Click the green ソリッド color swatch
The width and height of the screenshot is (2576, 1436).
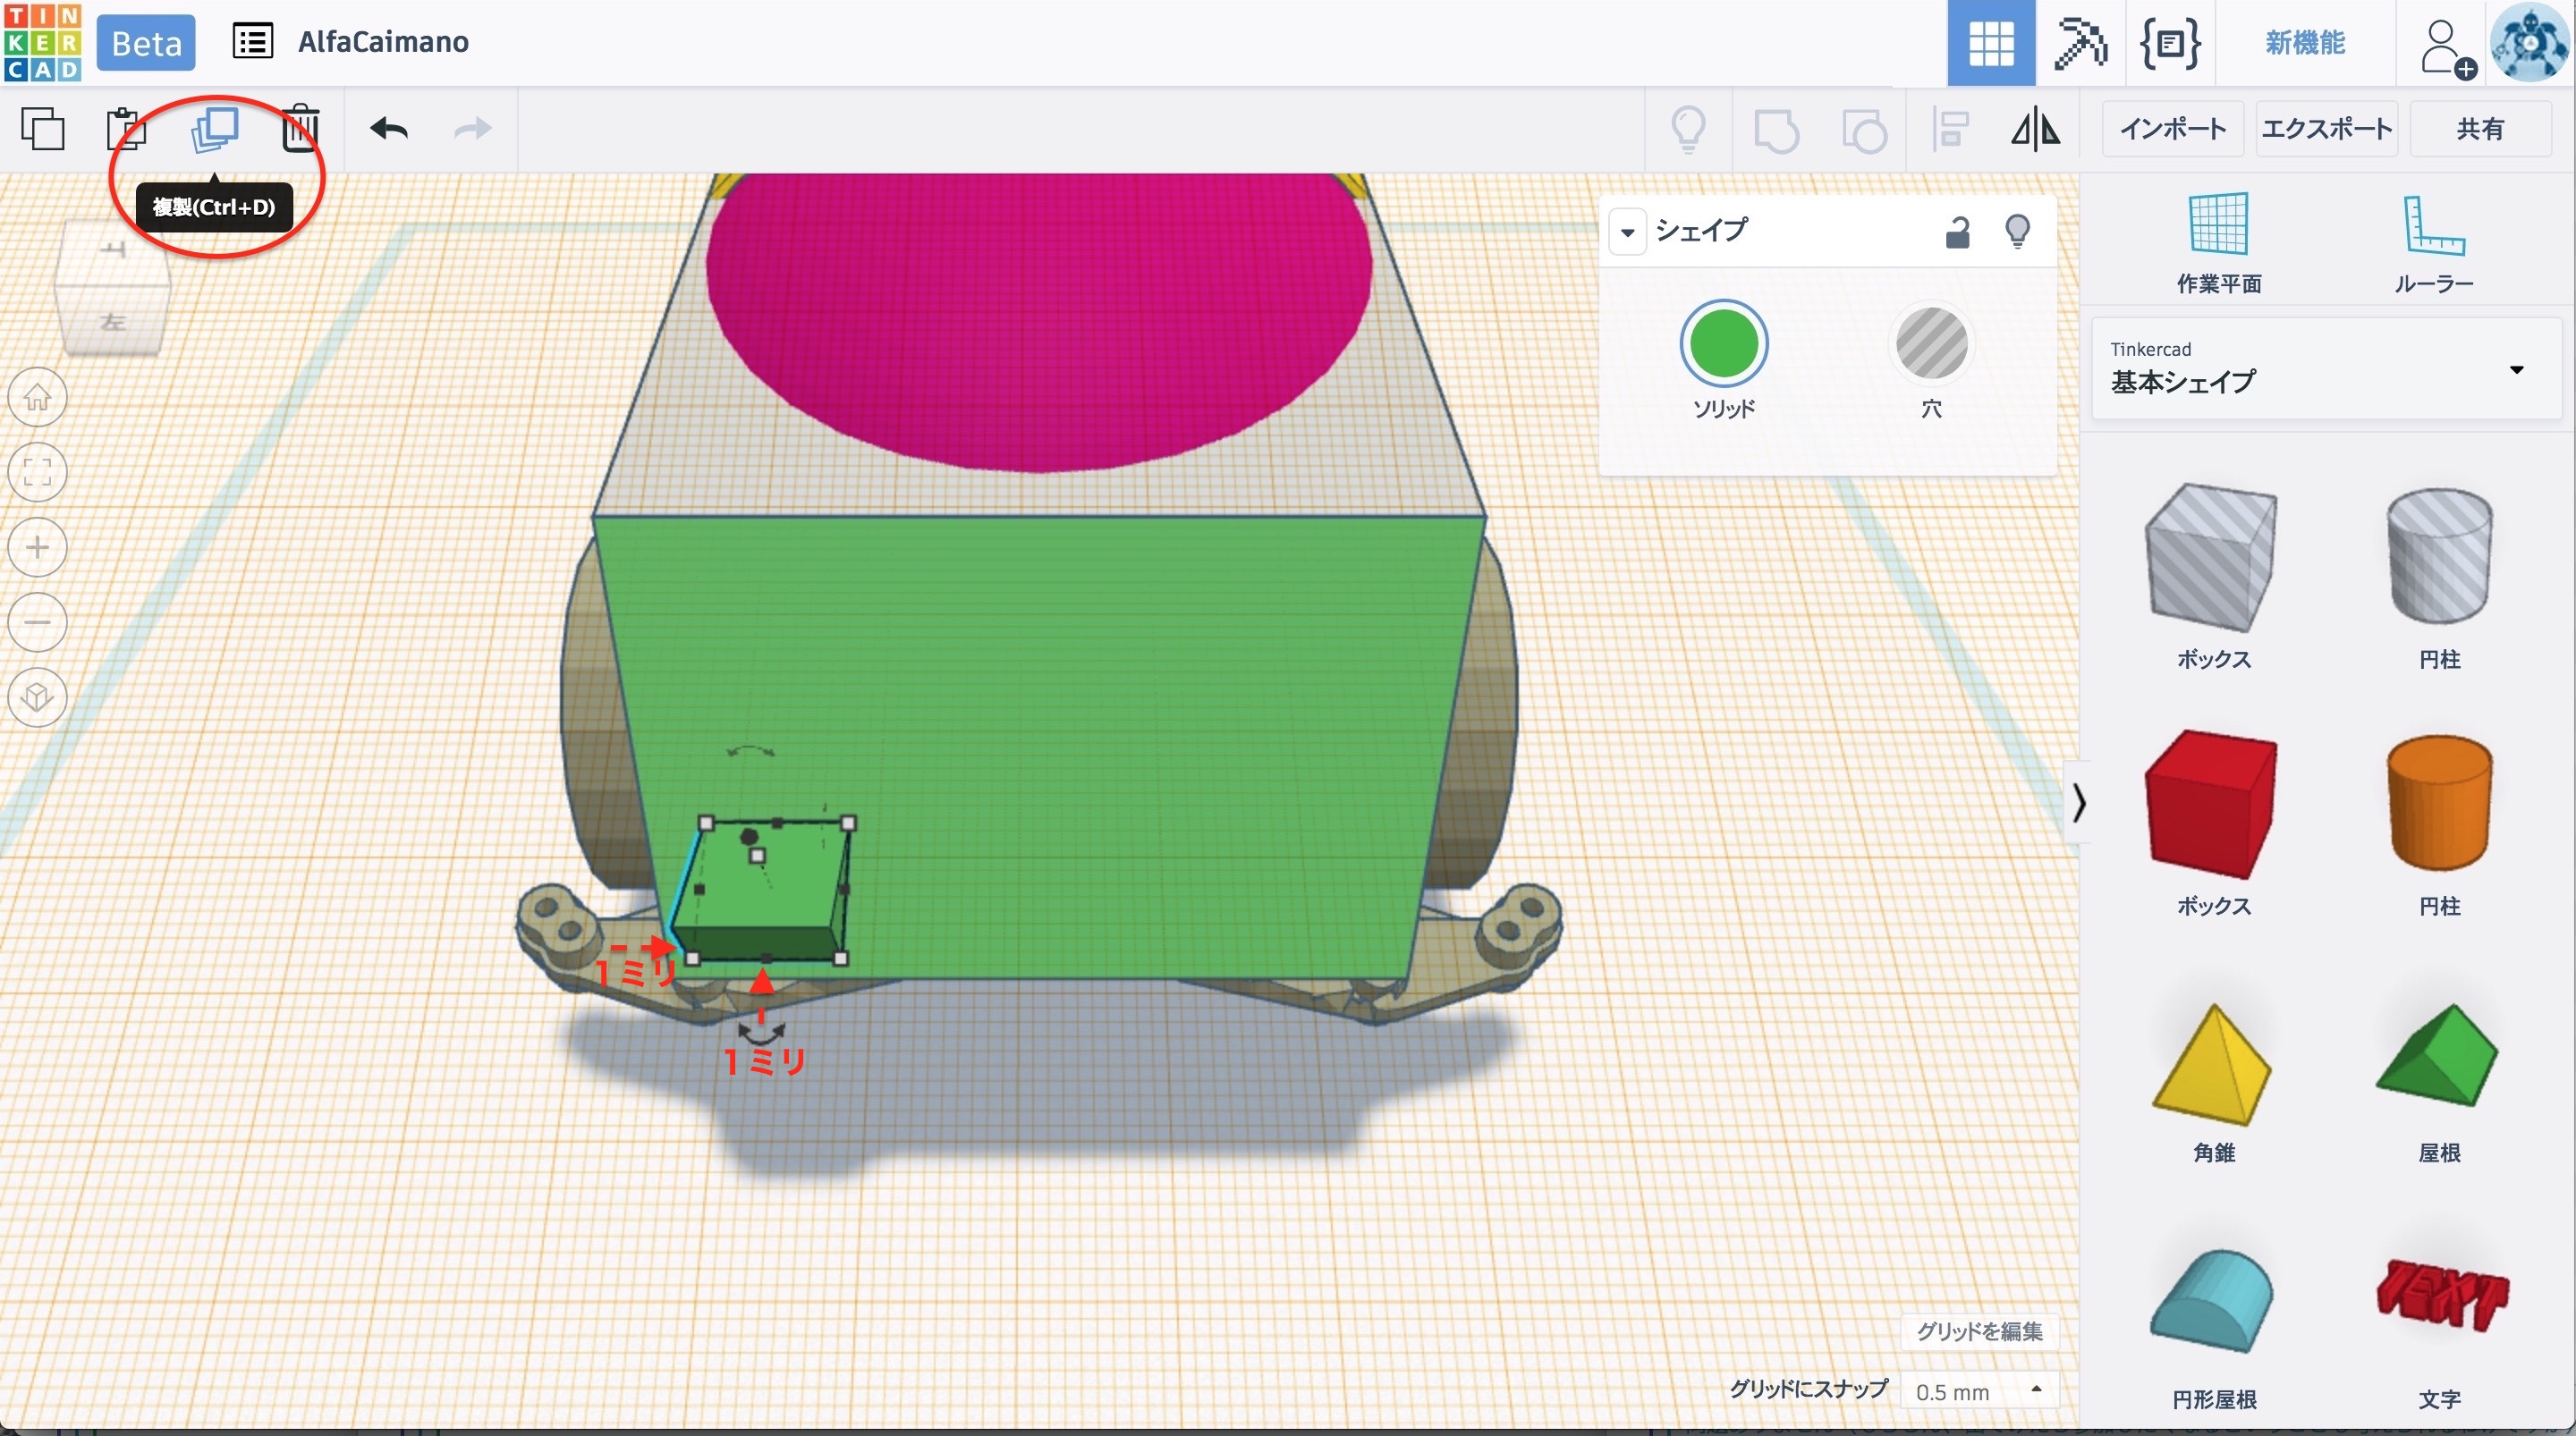[1723, 344]
